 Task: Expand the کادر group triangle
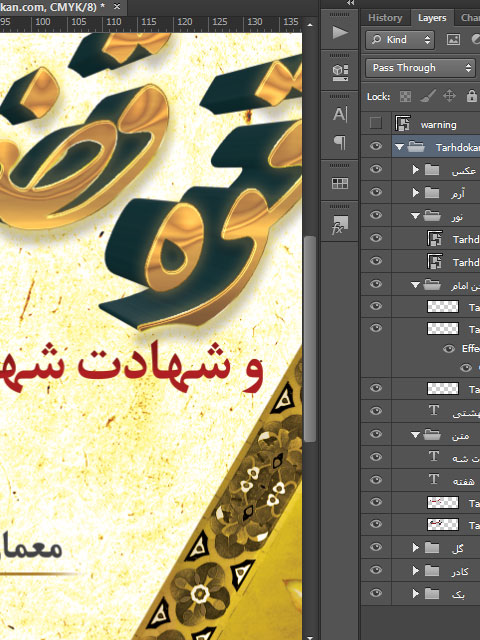coord(416,571)
